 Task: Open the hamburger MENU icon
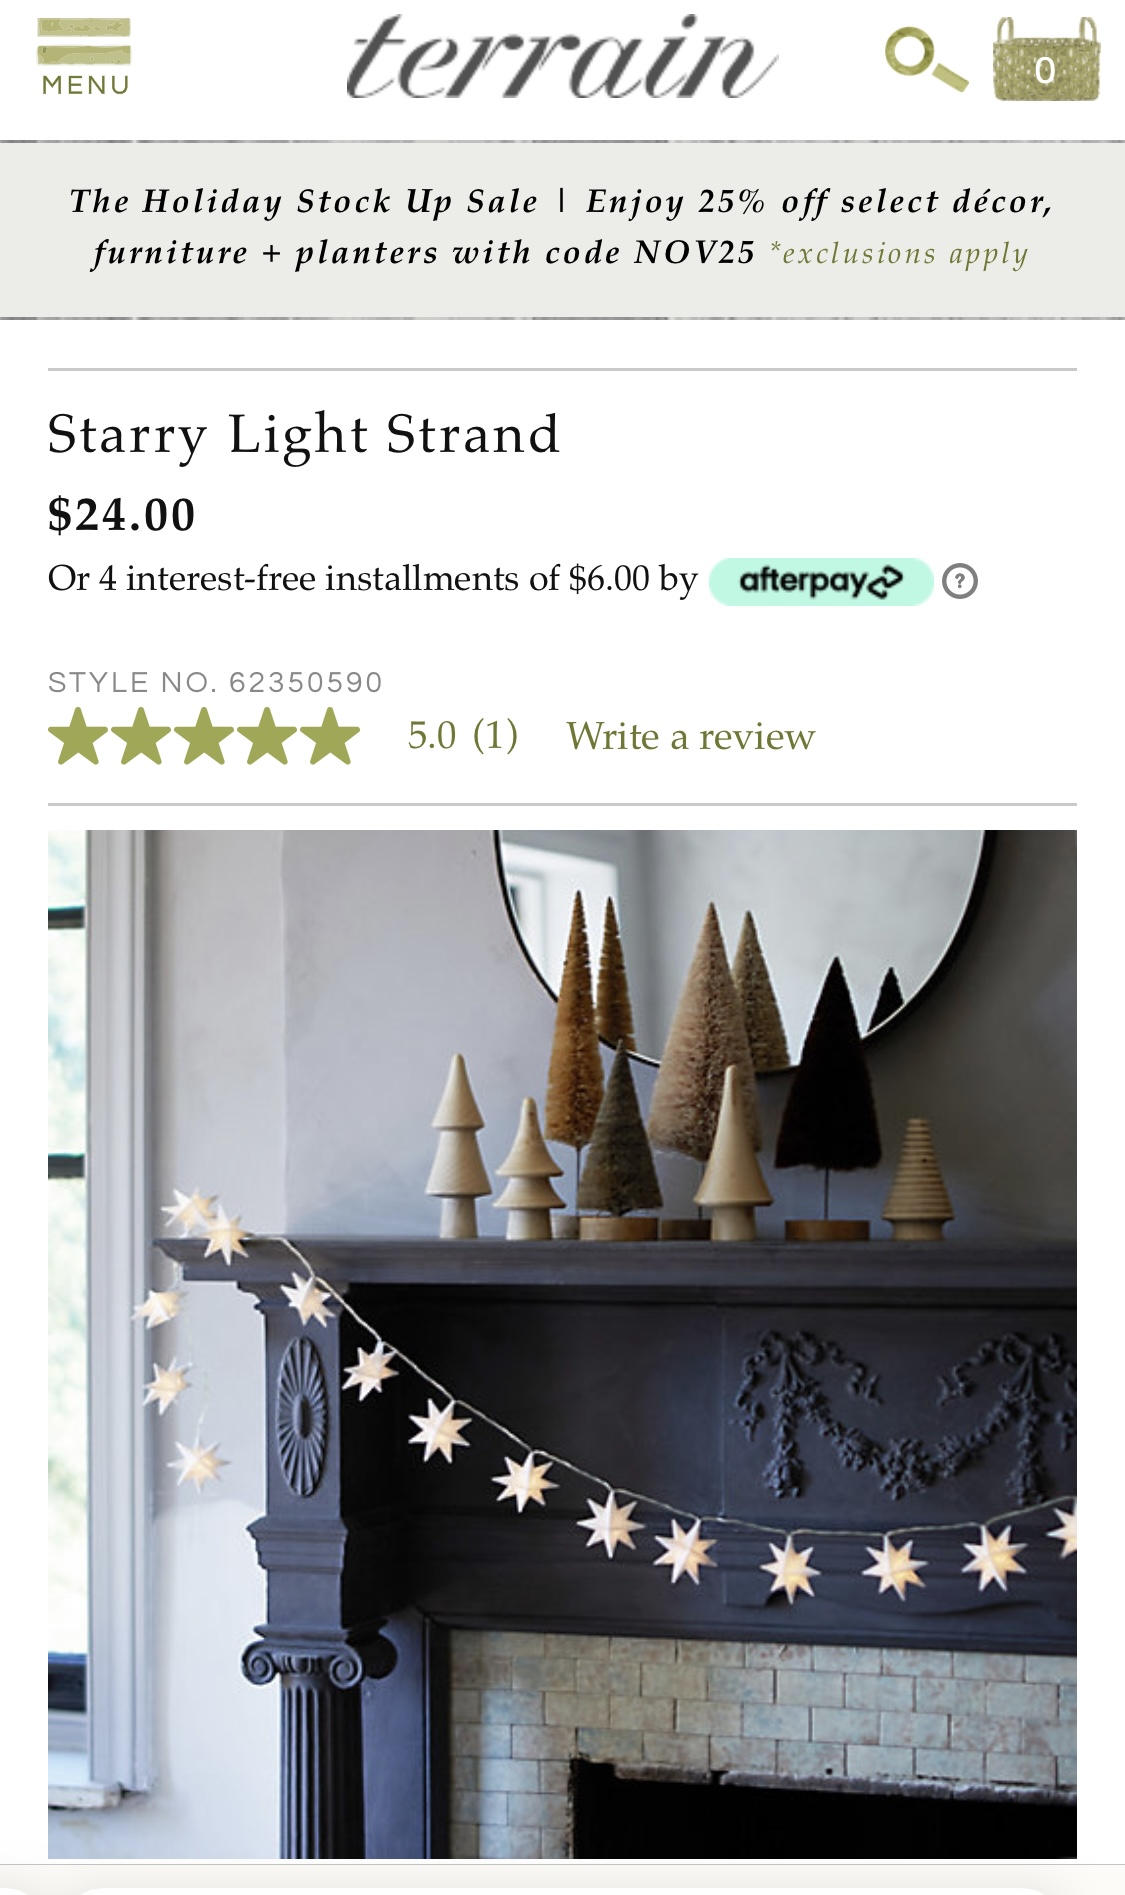point(84,56)
